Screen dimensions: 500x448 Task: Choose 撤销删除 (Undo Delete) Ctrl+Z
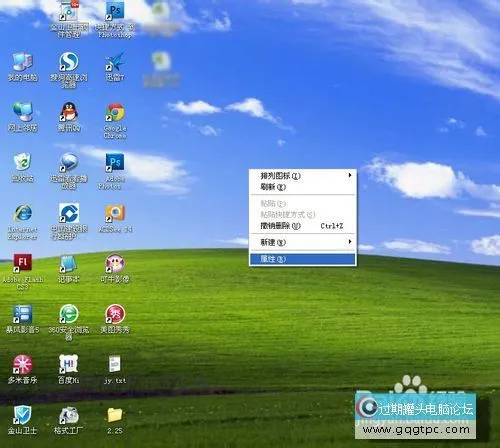pos(303,226)
